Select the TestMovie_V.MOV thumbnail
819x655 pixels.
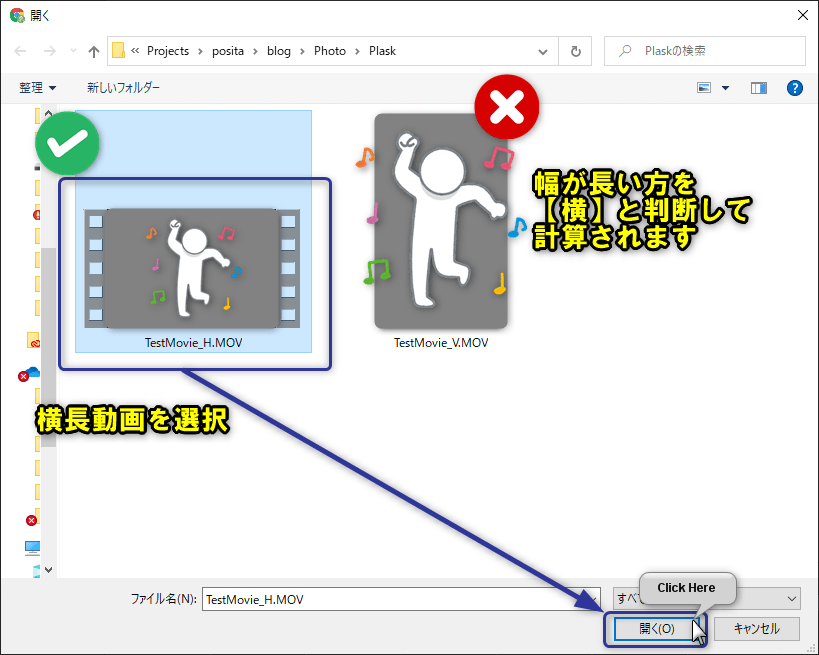click(x=441, y=221)
